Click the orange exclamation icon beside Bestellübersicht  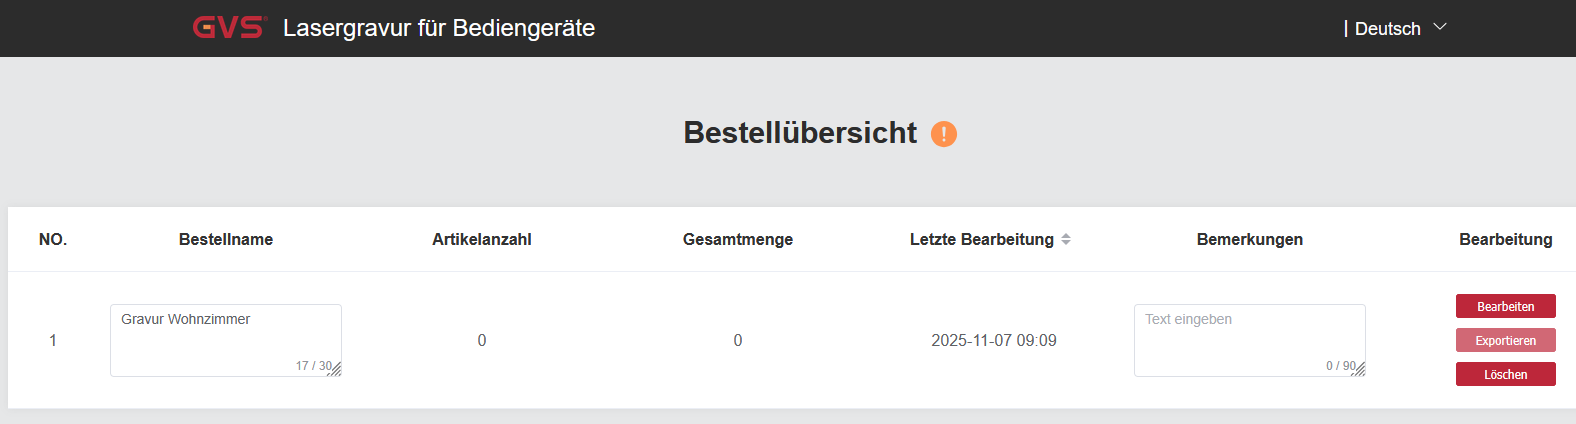pyautogui.click(x=944, y=134)
